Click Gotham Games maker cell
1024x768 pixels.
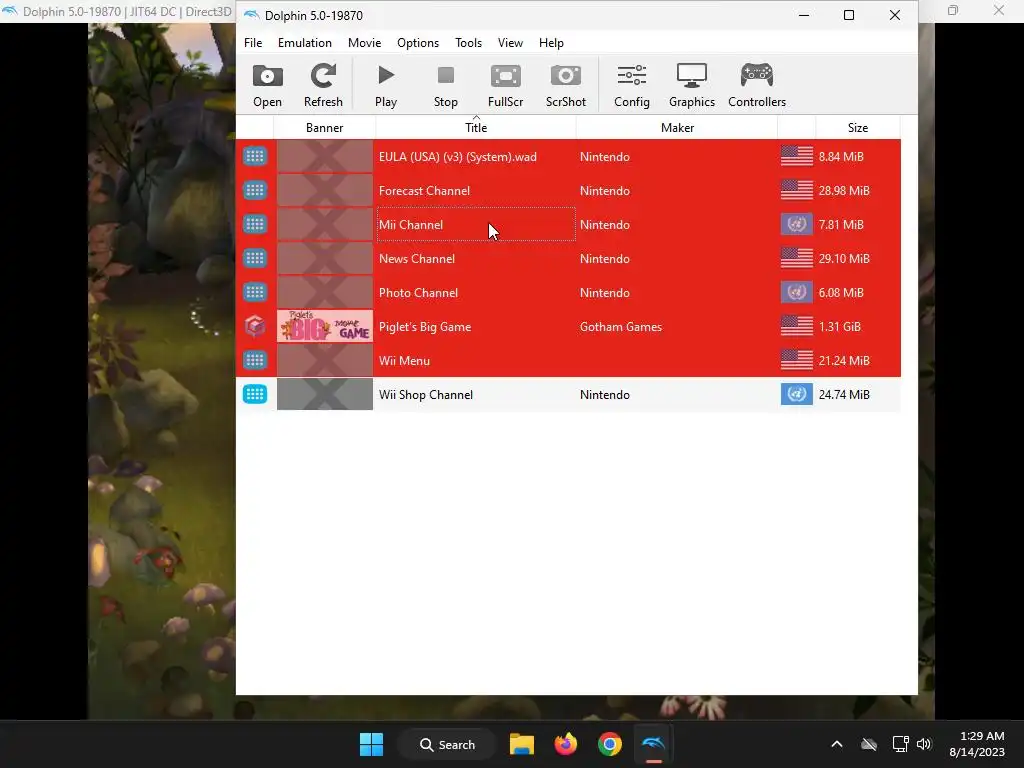pyautogui.click(x=620, y=327)
